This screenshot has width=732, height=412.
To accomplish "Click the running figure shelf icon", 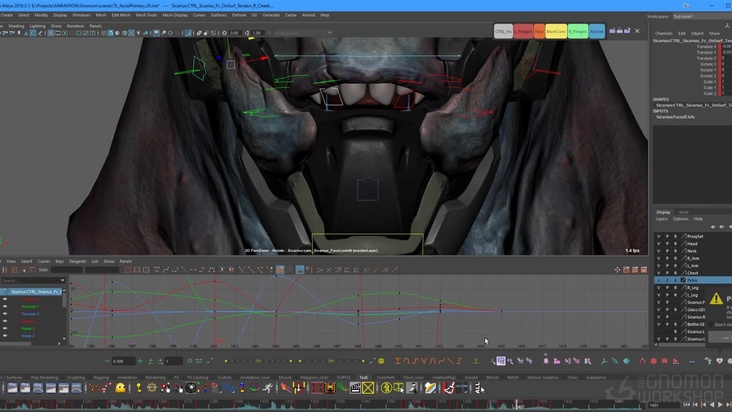I will tap(267, 388).
